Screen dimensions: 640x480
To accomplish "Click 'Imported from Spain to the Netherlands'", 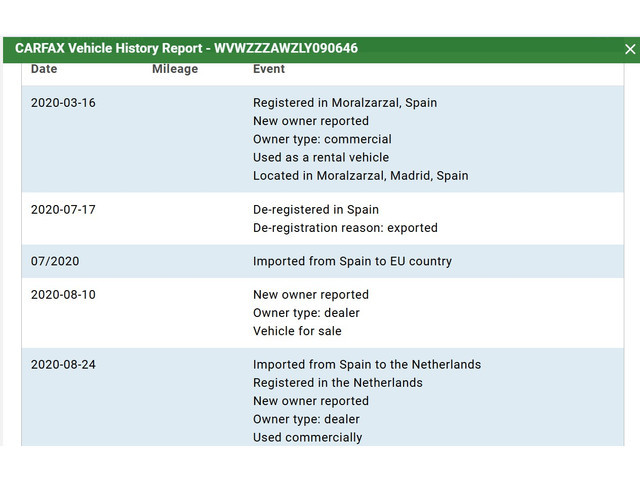I will [x=367, y=365].
